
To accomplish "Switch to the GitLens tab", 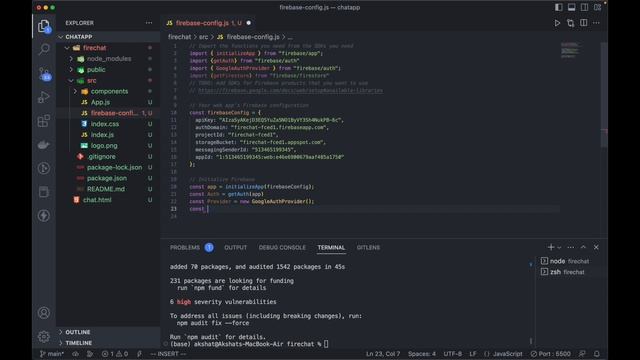I will (368, 248).
